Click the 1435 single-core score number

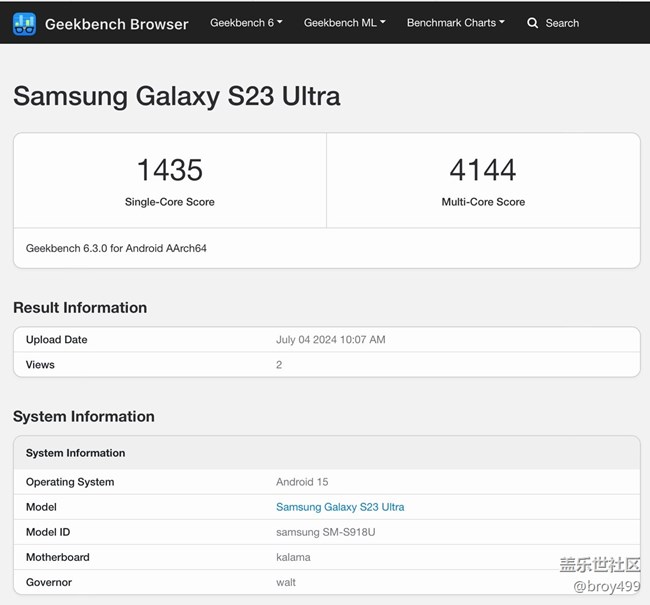click(x=170, y=170)
